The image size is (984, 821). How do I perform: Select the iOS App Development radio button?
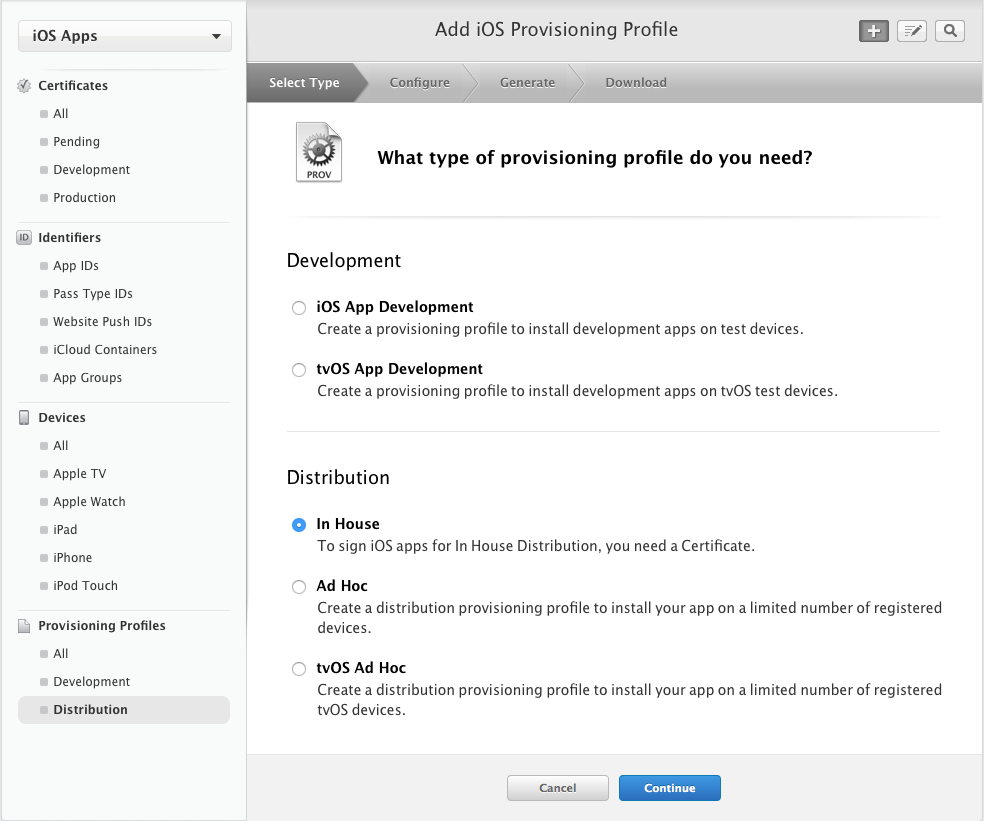[x=299, y=308]
